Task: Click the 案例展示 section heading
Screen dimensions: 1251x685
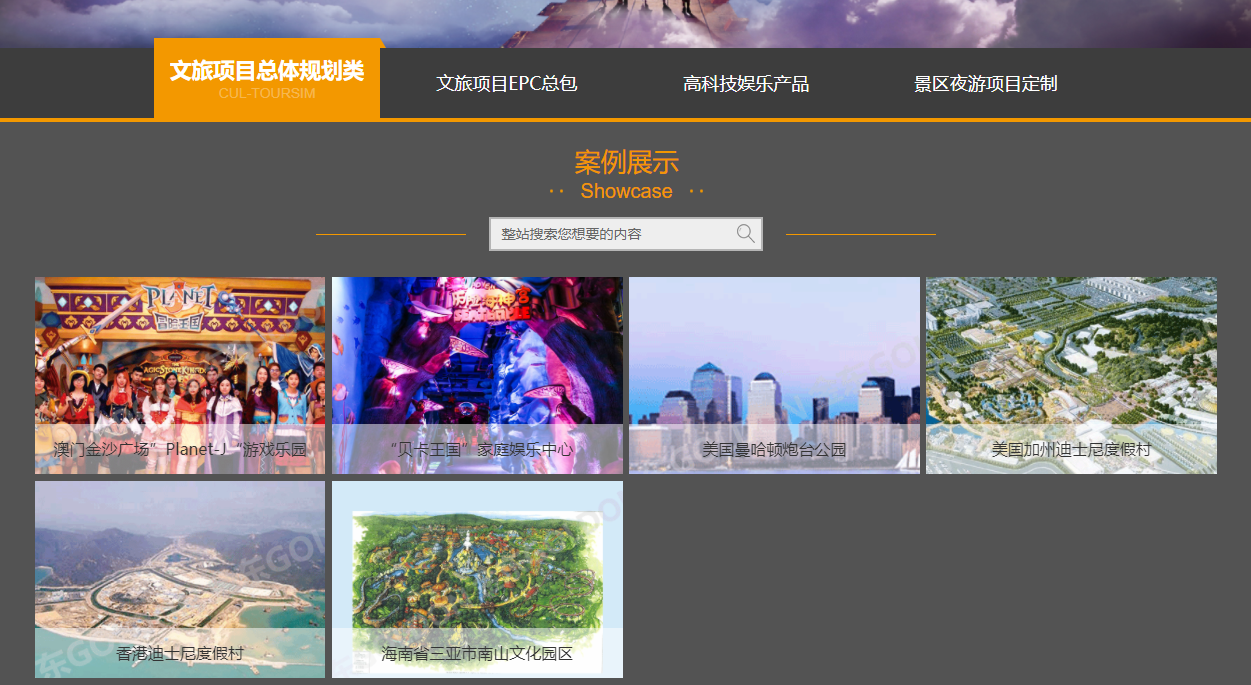Action: [x=627, y=162]
